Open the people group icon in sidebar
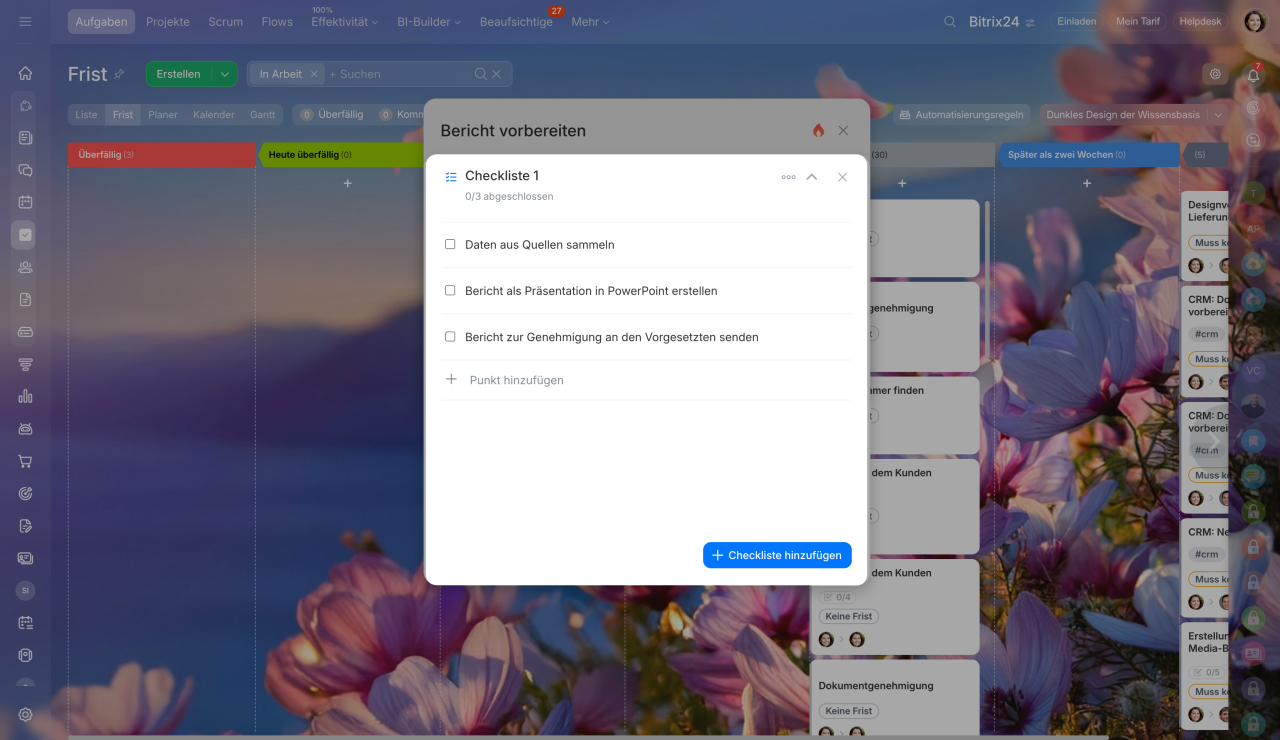 click(x=25, y=267)
